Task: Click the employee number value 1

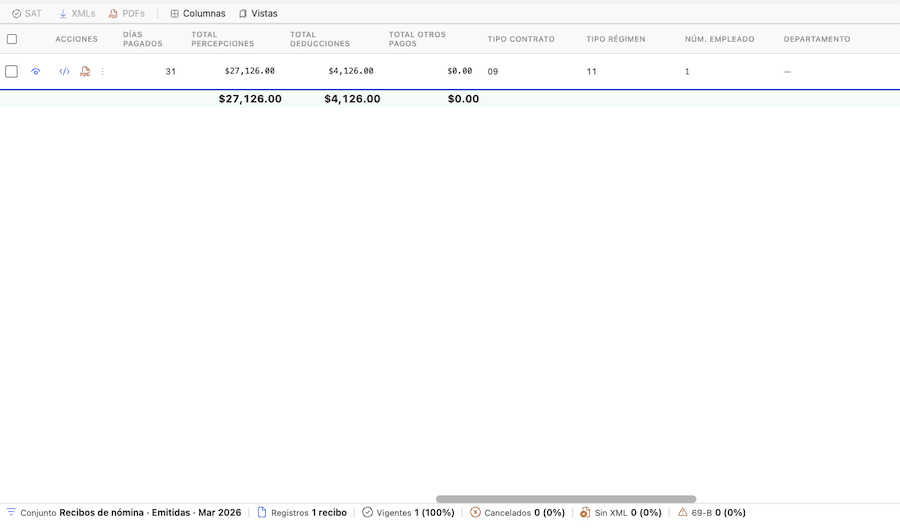Action: (x=687, y=72)
